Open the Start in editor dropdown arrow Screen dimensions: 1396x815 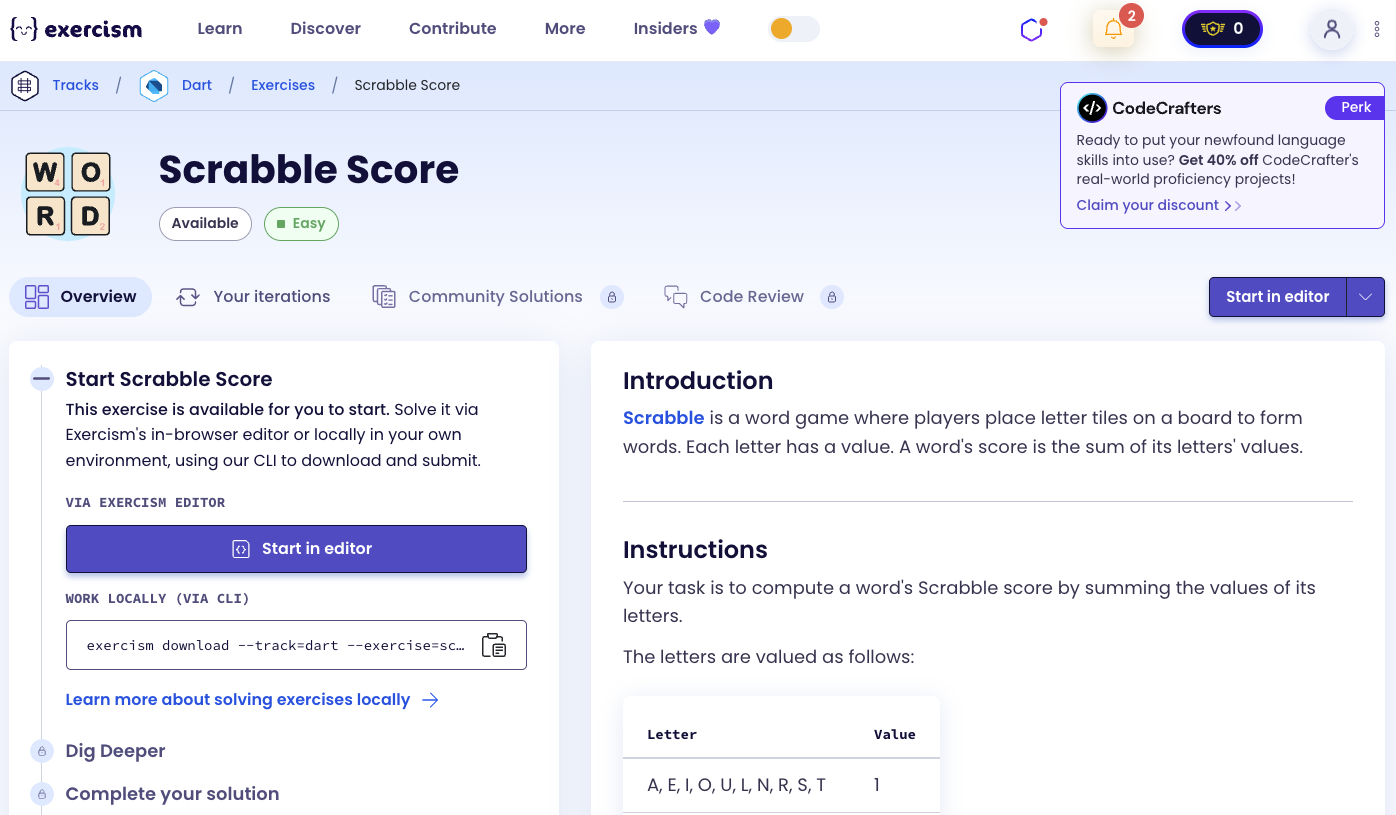(1366, 296)
